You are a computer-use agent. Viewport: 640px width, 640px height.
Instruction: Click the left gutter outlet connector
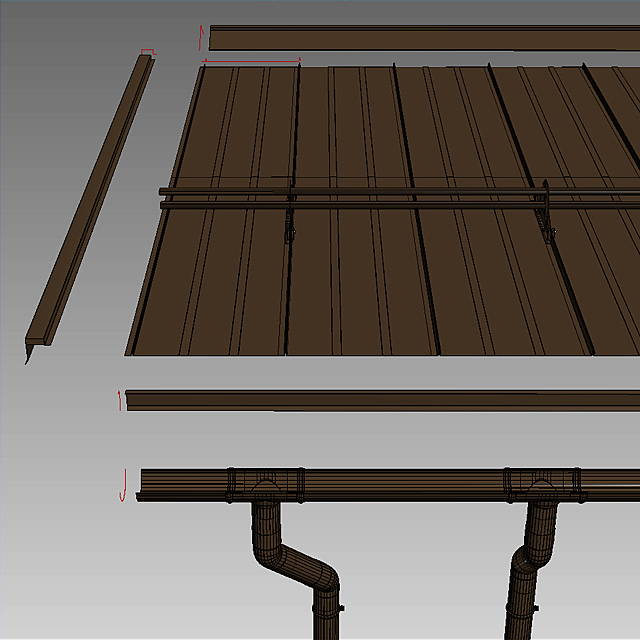tap(266, 485)
